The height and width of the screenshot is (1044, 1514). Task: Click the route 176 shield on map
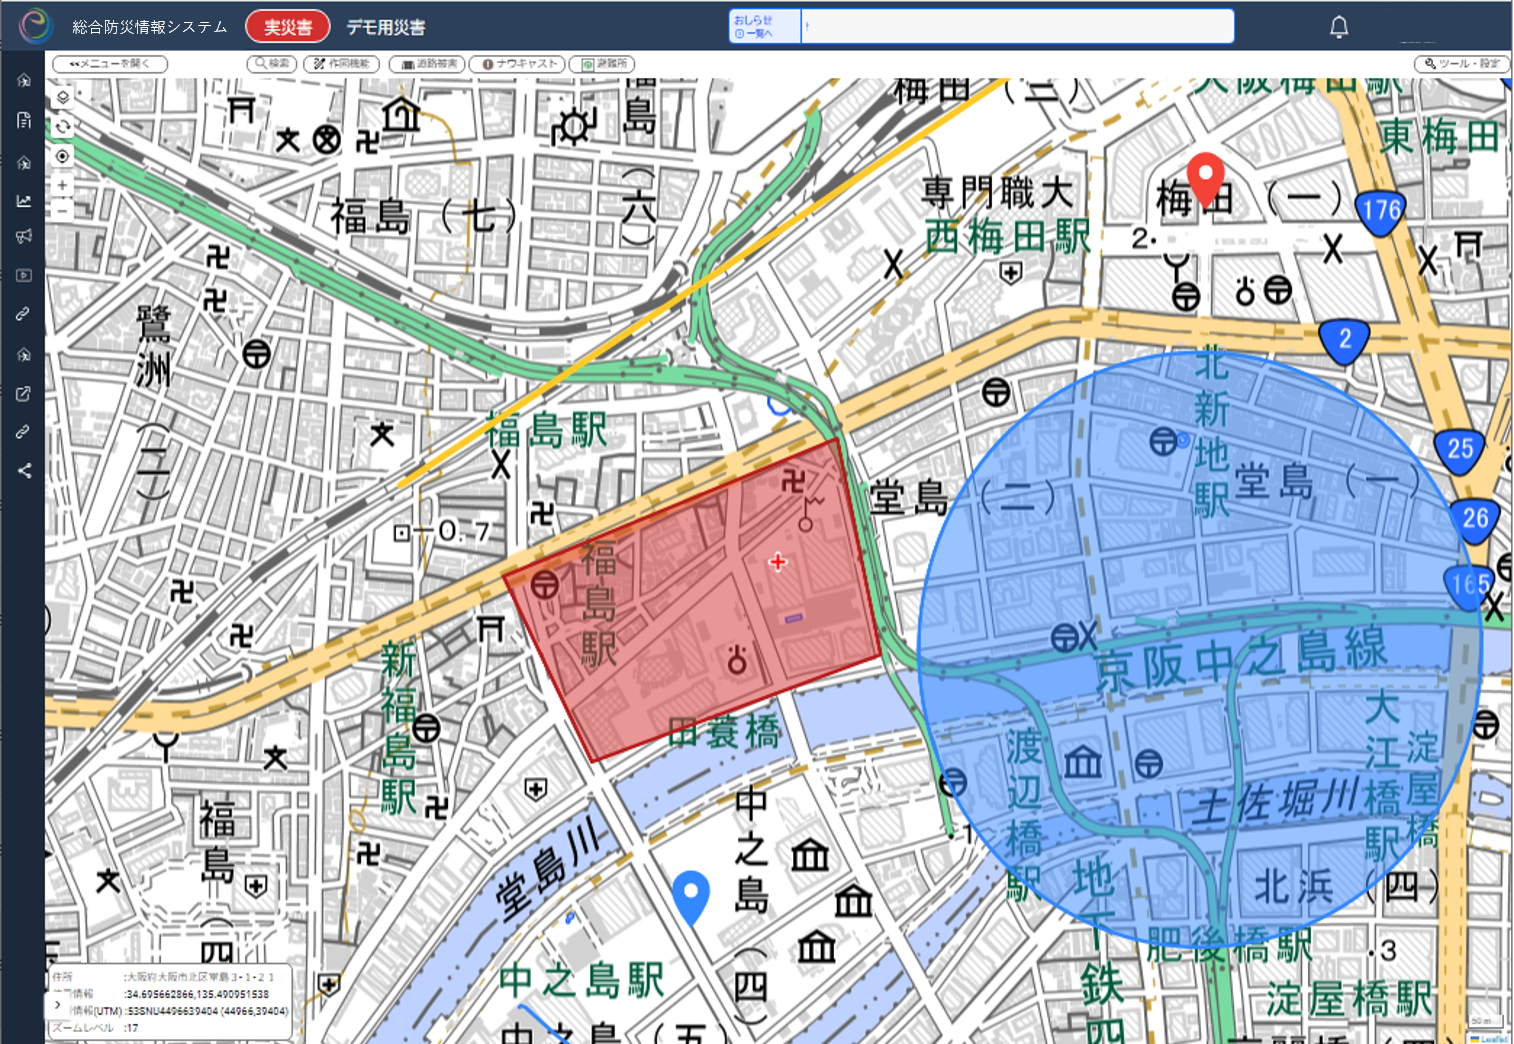pyautogui.click(x=1381, y=212)
